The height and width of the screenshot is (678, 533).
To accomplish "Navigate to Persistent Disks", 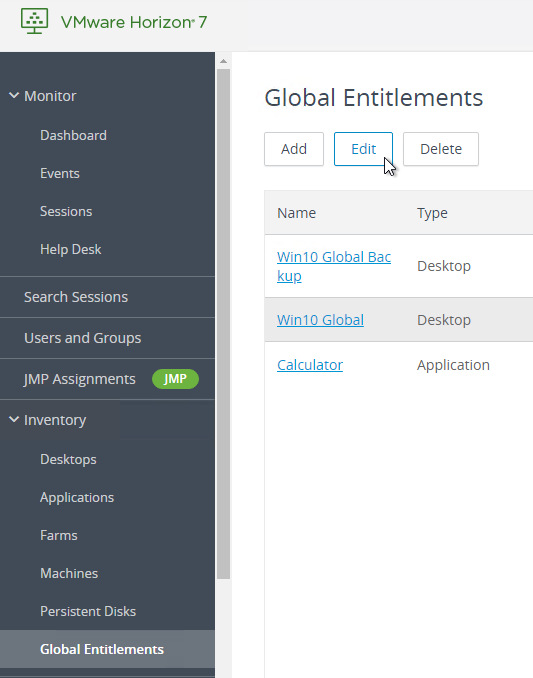I will click(88, 611).
